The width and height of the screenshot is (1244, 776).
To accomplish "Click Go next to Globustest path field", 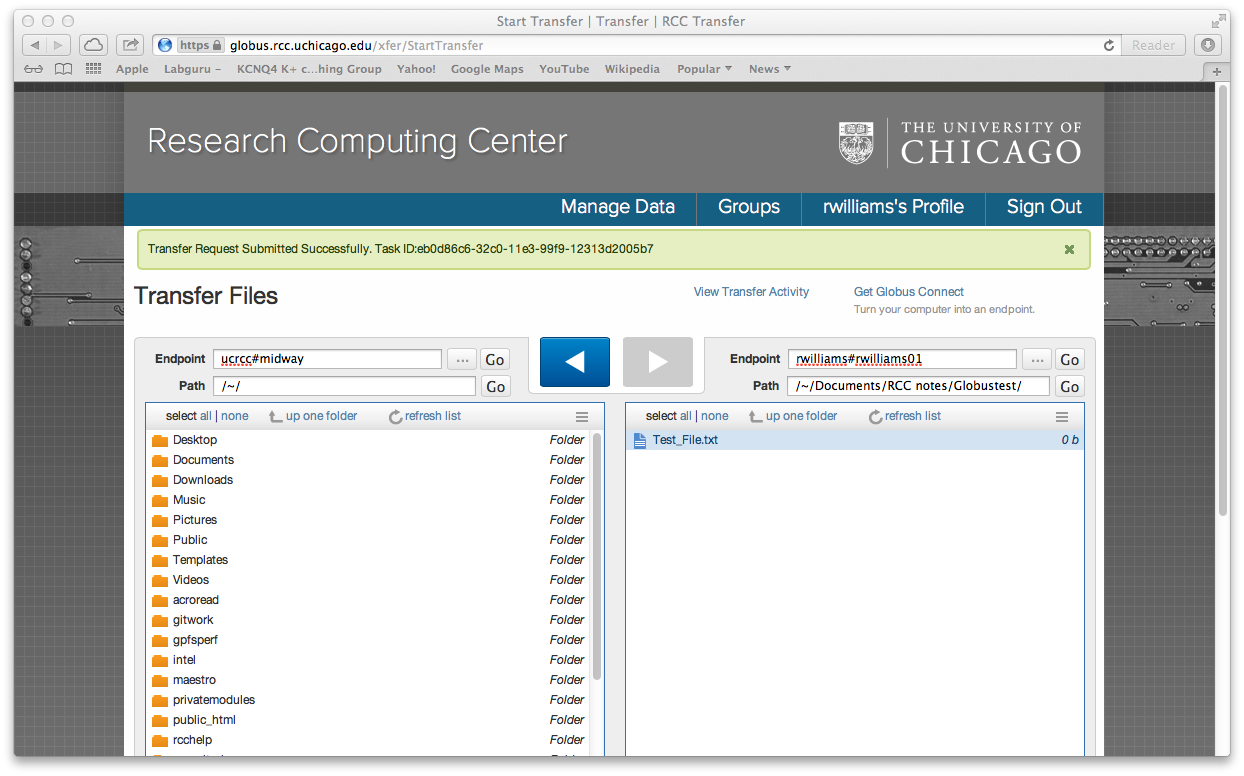I will click(1070, 387).
